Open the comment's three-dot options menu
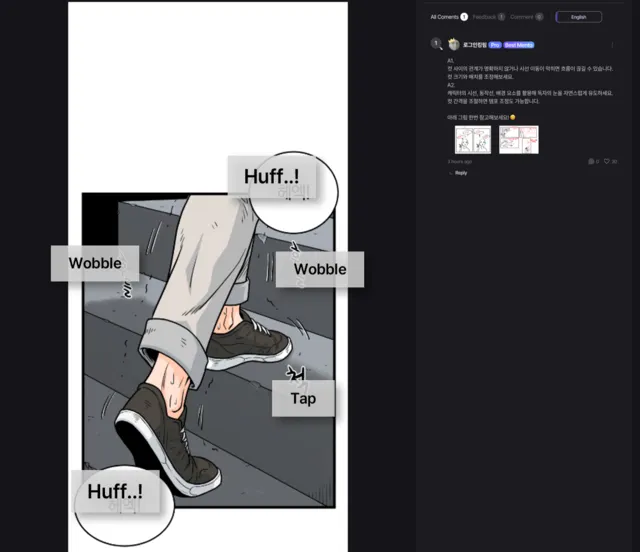This screenshot has height=552, width=640. (612, 45)
